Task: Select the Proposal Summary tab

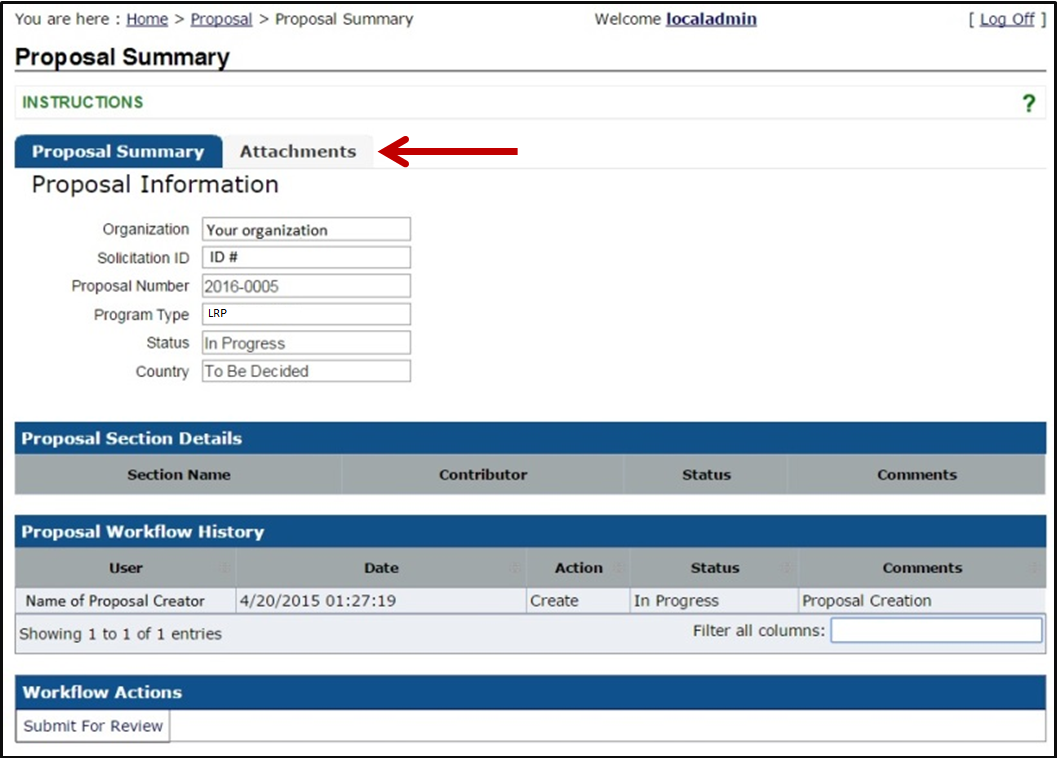Action: coord(119,152)
